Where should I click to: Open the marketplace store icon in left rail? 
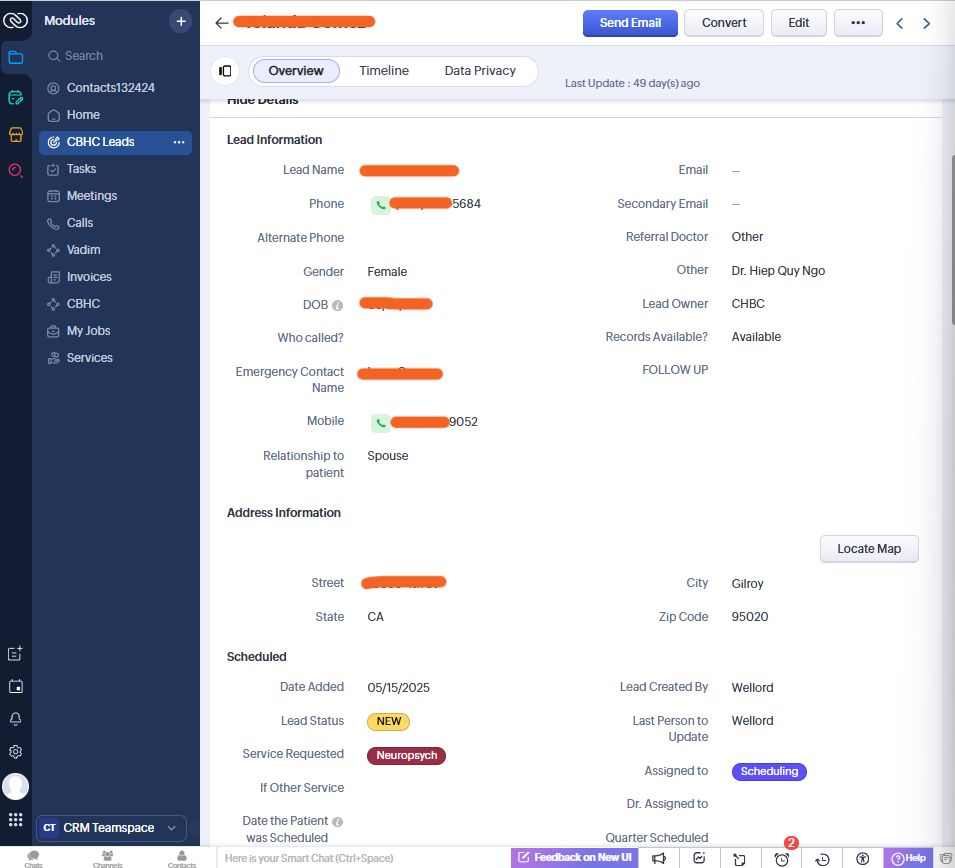pos(15,135)
